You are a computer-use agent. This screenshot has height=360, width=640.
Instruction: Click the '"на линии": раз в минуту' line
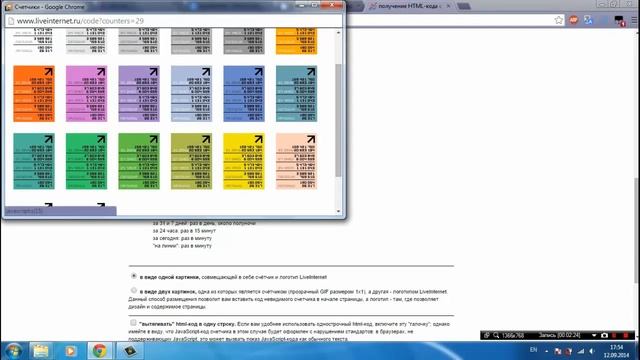(182, 246)
